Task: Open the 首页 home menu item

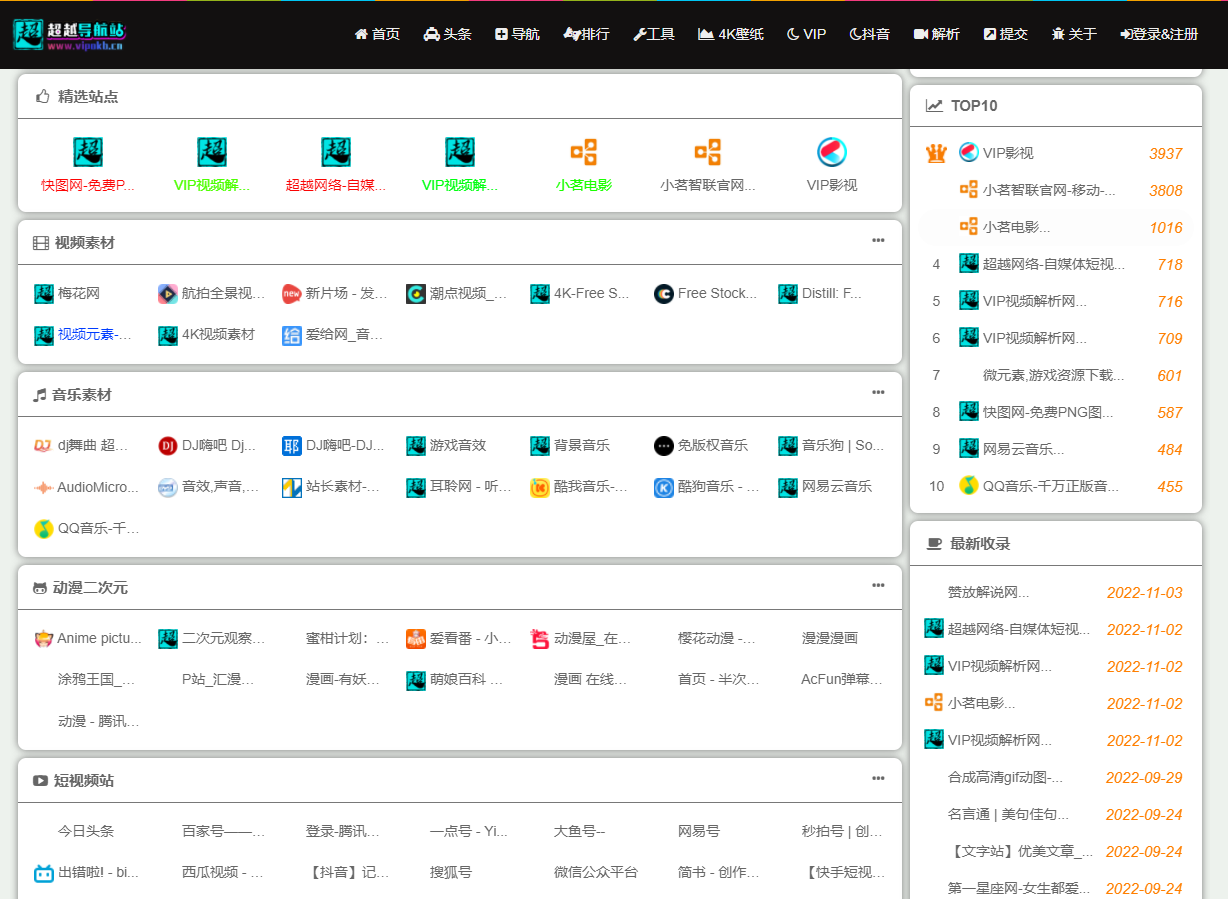Action: [x=377, y=34]
